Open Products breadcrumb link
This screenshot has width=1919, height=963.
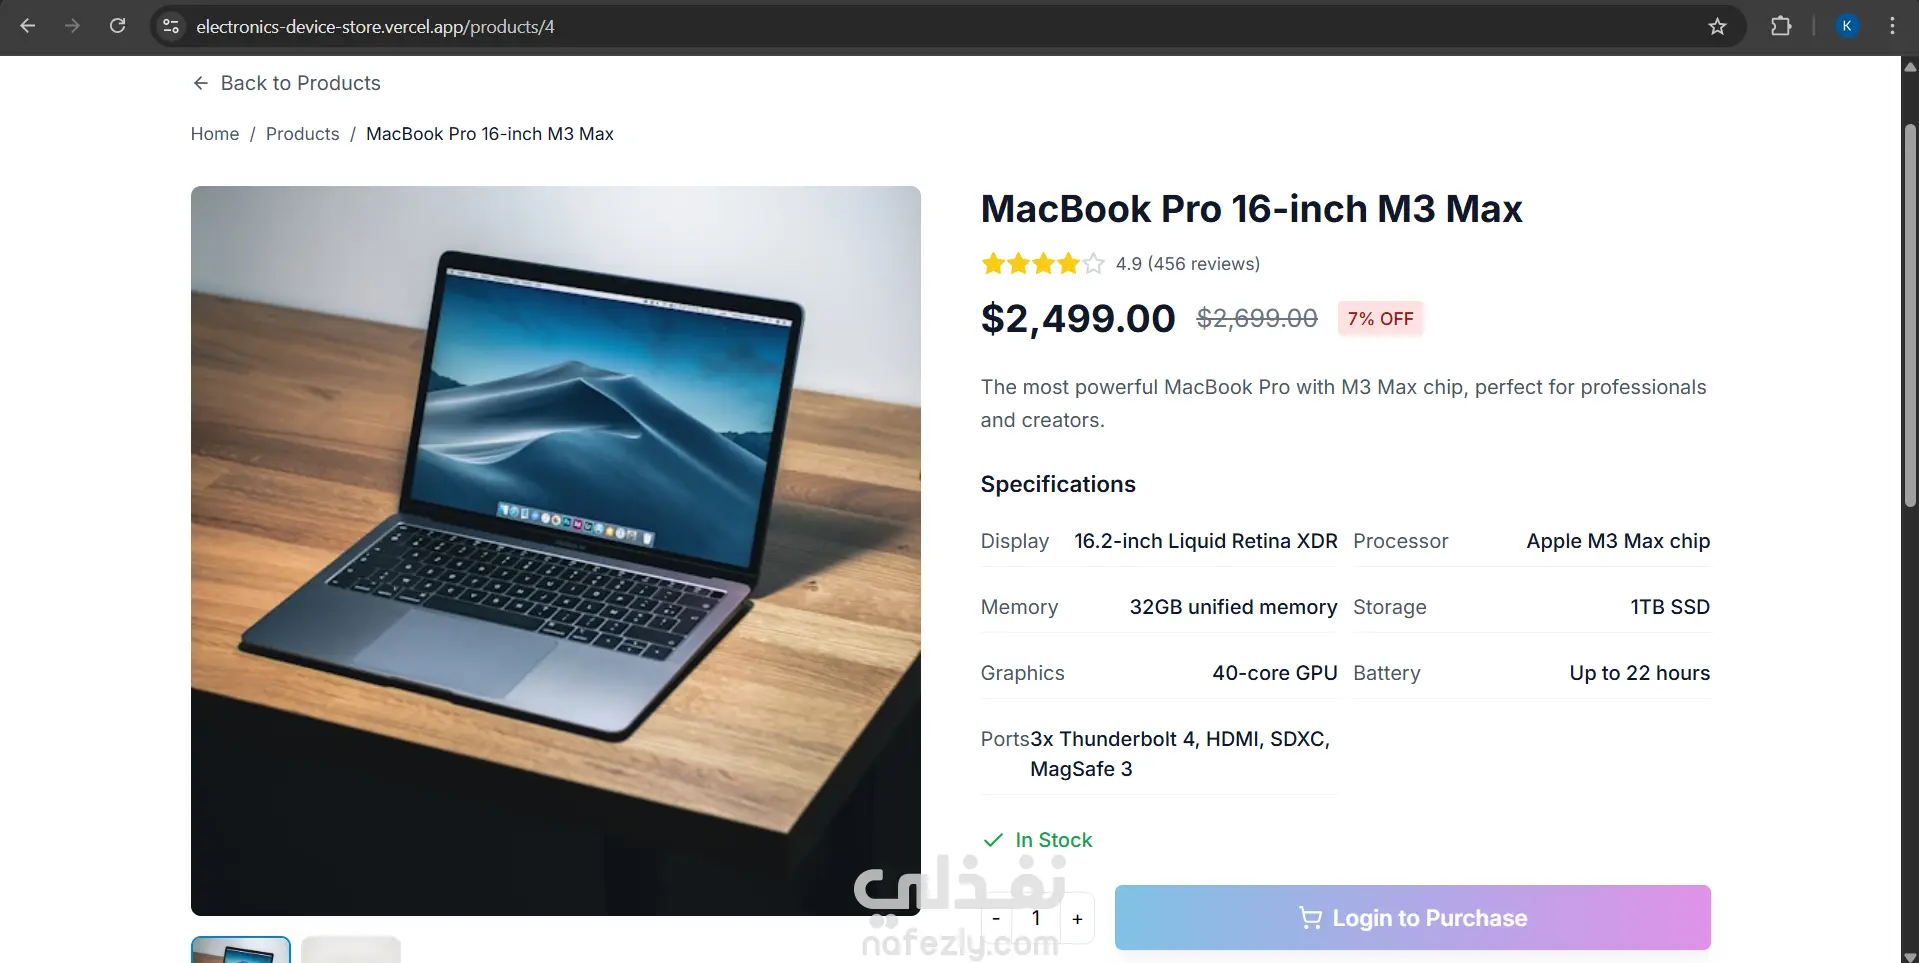tap(302, 134)
